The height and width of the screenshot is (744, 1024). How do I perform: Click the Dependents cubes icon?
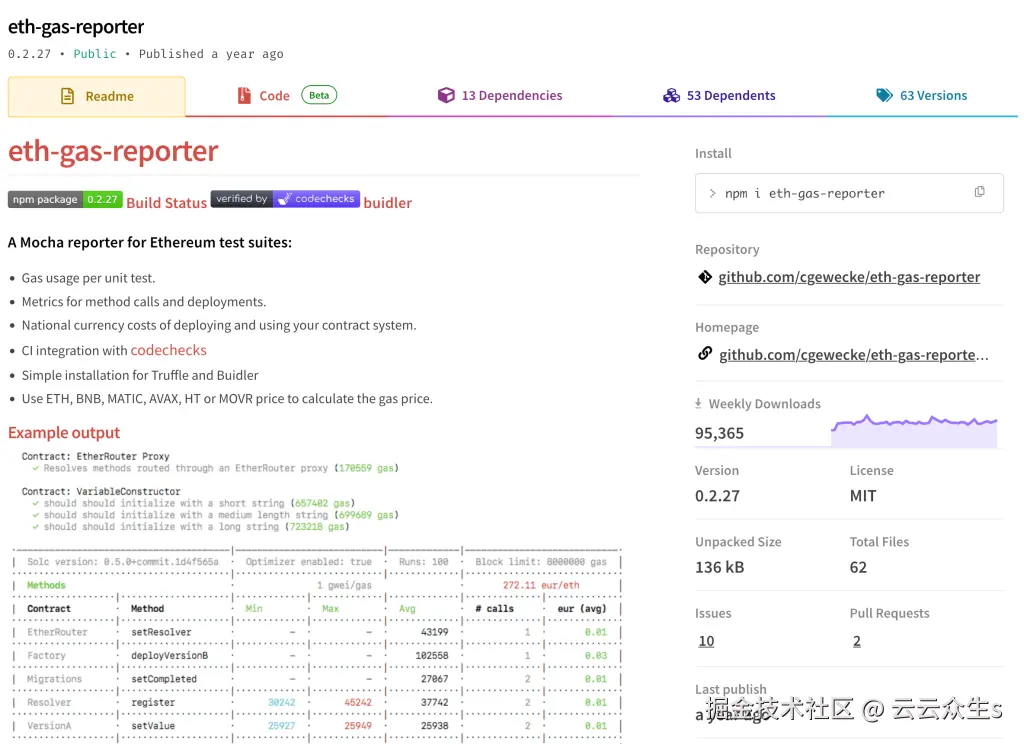(671, 95)
